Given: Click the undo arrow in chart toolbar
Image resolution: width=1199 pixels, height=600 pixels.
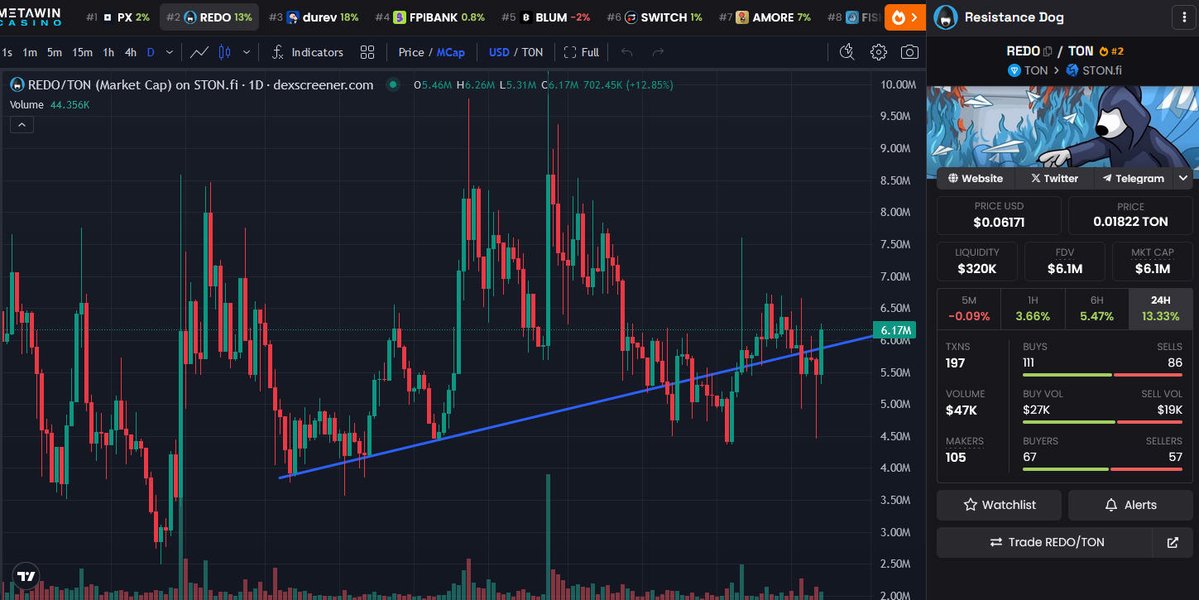Looking at the screenshot, I should point(627,52).
